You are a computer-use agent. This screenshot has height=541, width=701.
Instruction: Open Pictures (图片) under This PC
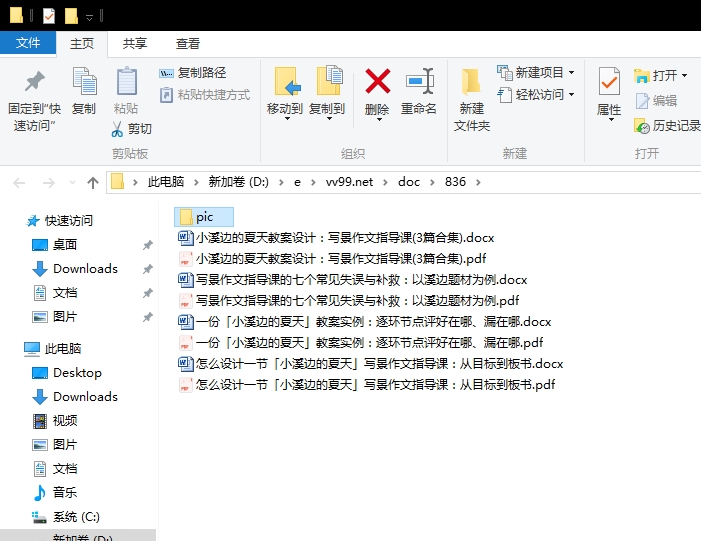tap(55, 444)
